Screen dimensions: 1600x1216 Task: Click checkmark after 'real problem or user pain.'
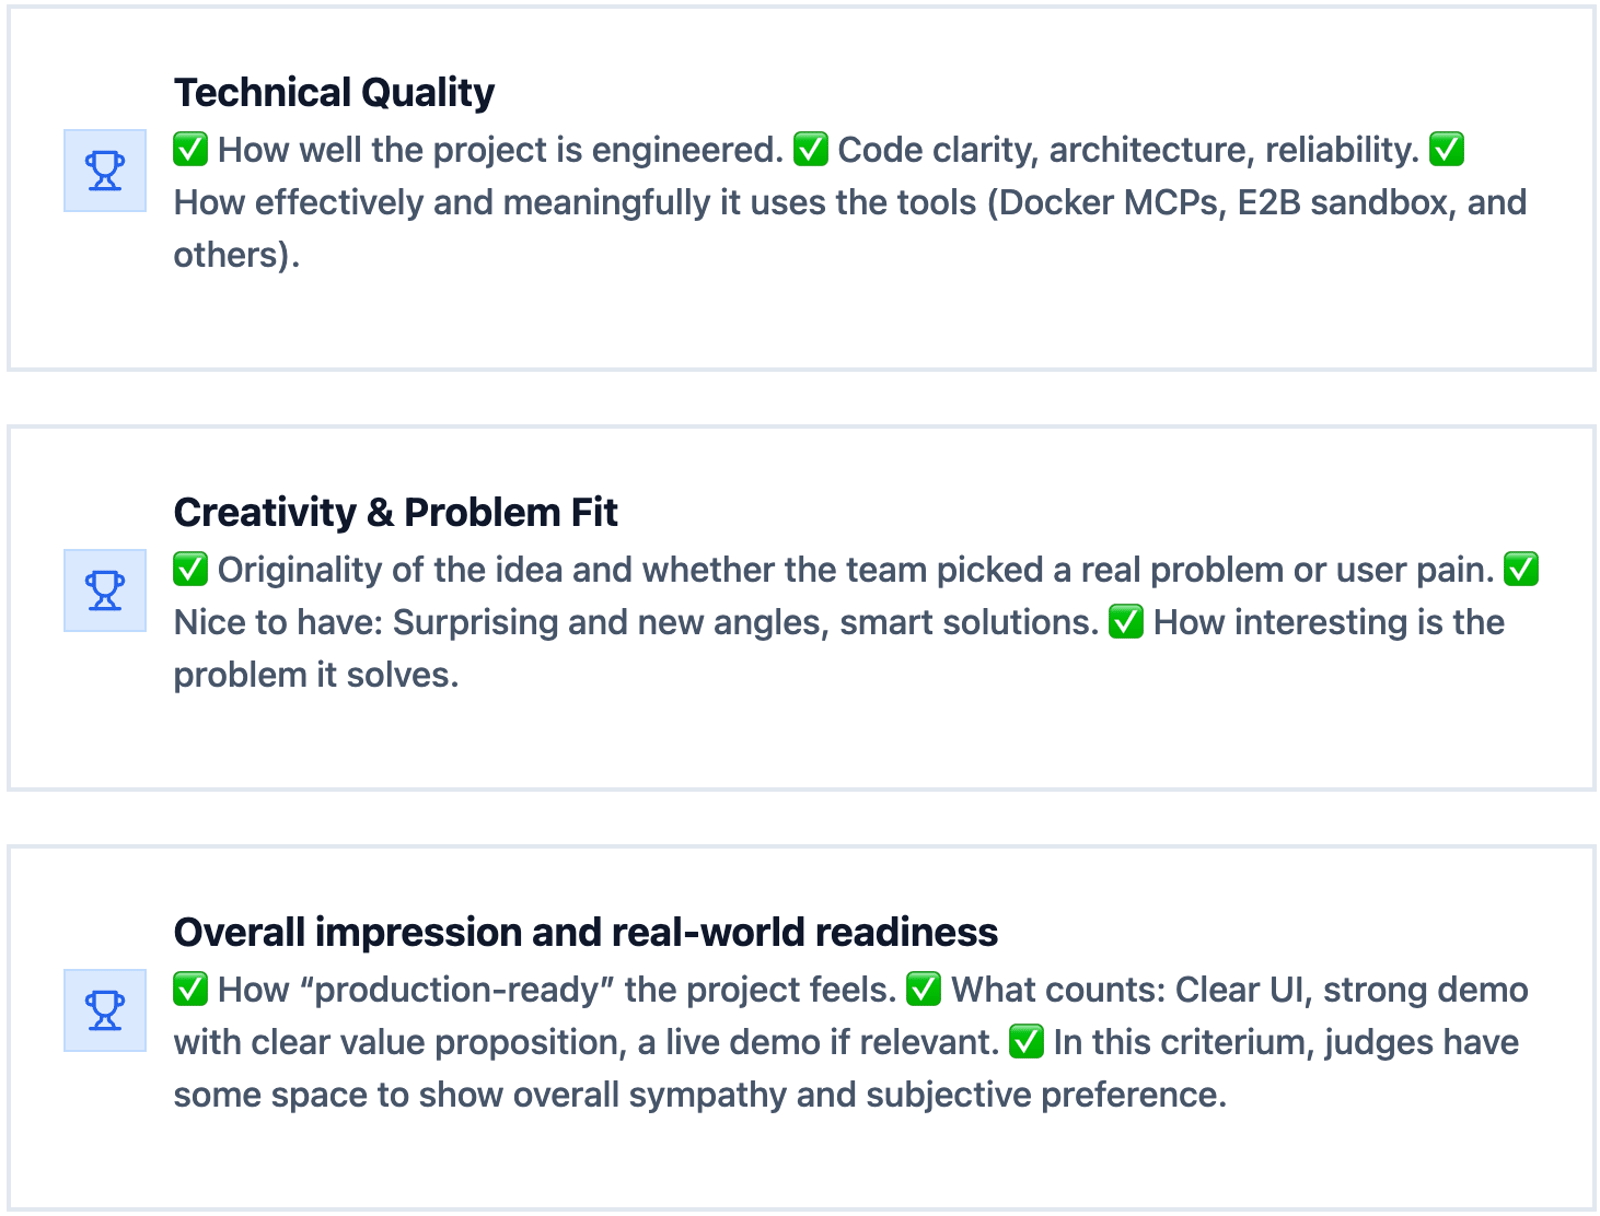point(1521,569)
